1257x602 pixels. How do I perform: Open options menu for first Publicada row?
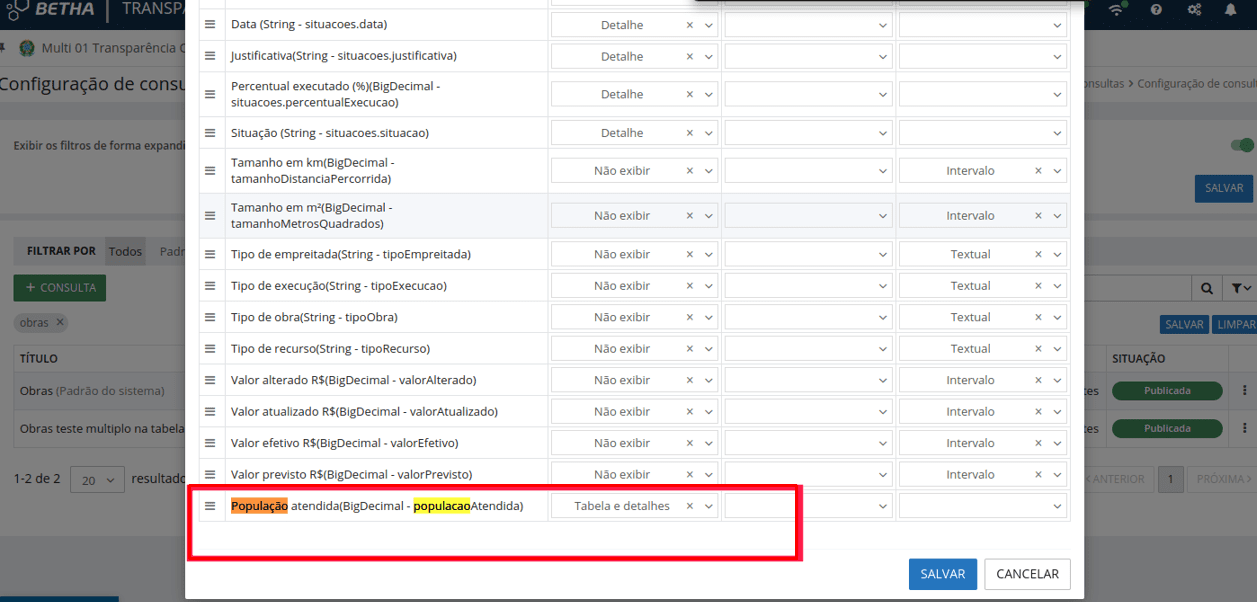coord(1245,391)
